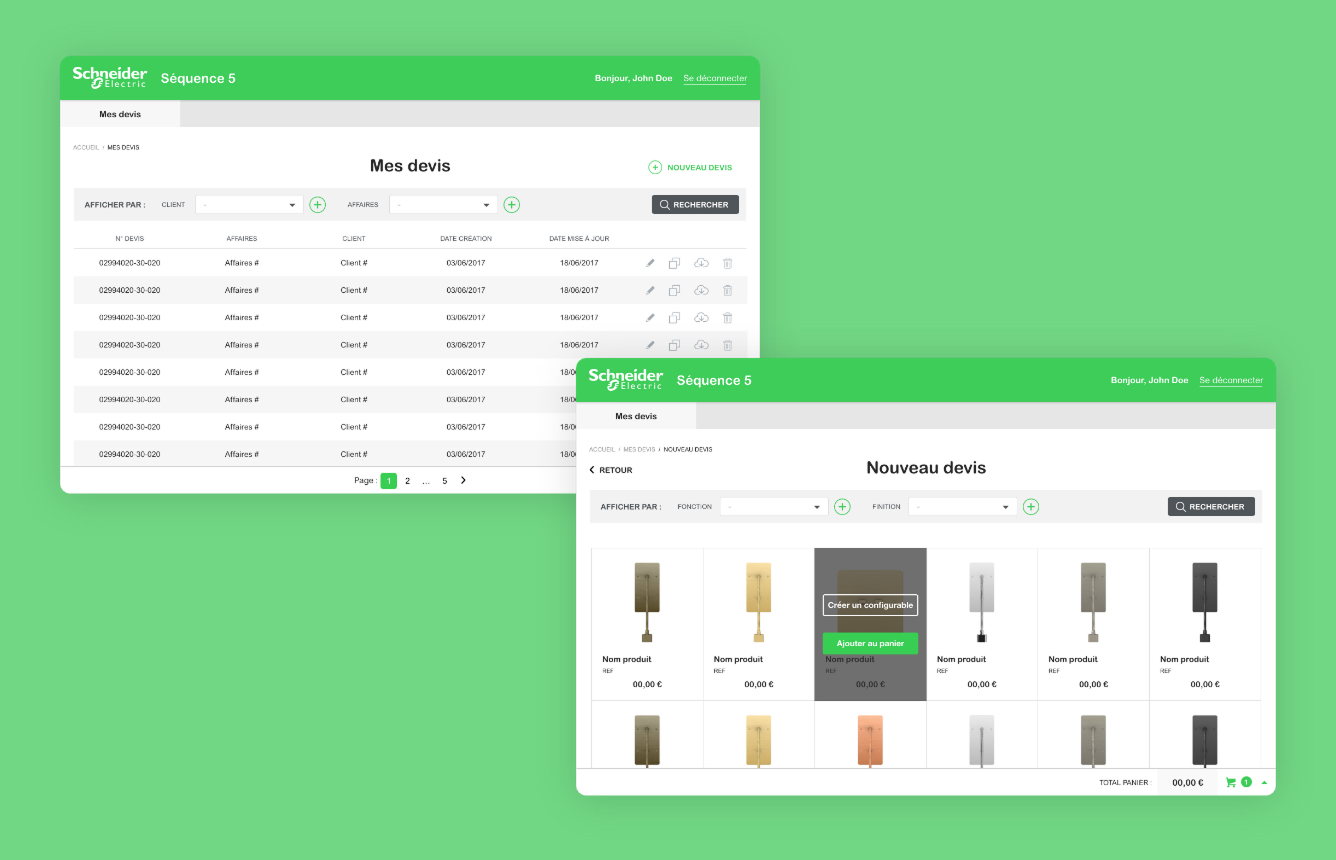This screenshot has width=1336, height=860.
Task: Collapse the cart panel with the chevron arrow
Action: click(x=1264, y=781)
